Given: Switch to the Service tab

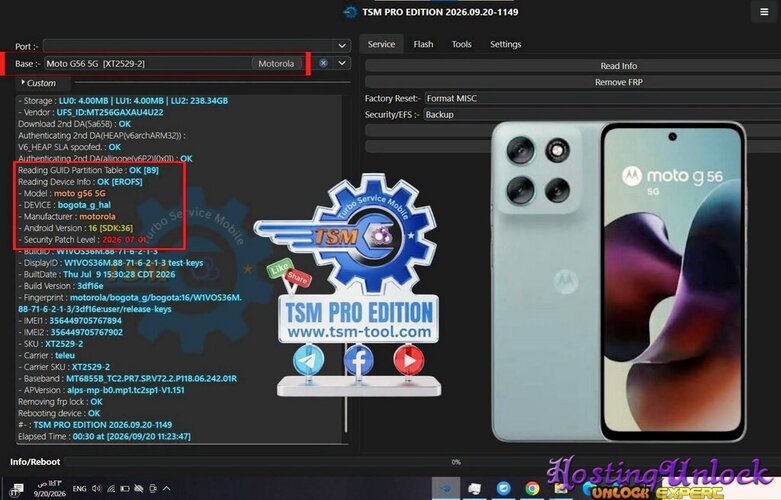Looking at the screenshot, I should [x=381, y=44].
